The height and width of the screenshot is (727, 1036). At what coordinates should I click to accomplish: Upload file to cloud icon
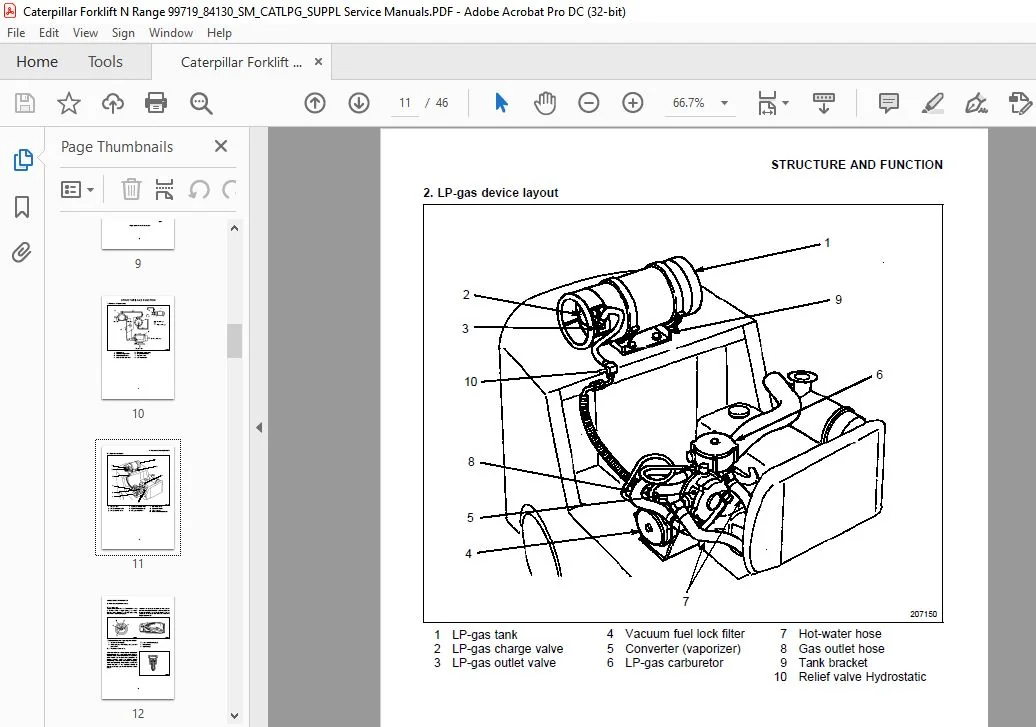point(113,103)
